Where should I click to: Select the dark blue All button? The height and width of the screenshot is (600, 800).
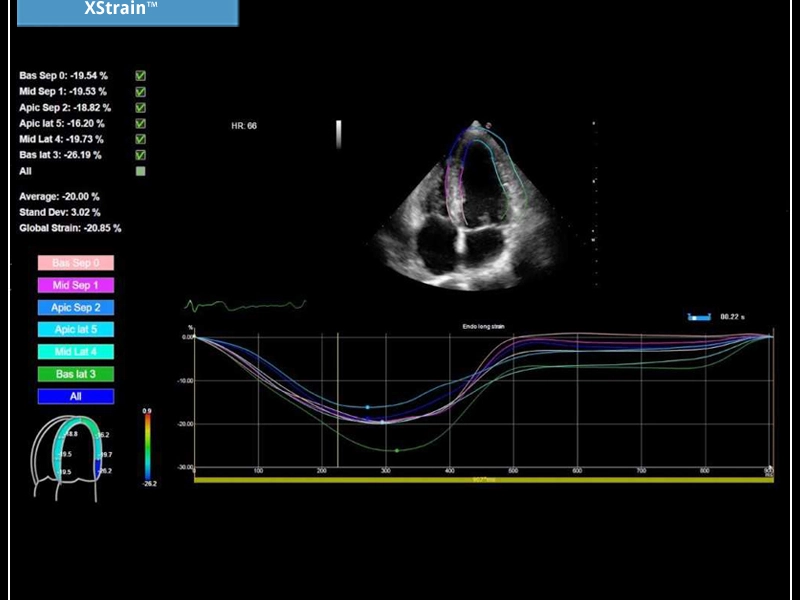tap(76, 396)
